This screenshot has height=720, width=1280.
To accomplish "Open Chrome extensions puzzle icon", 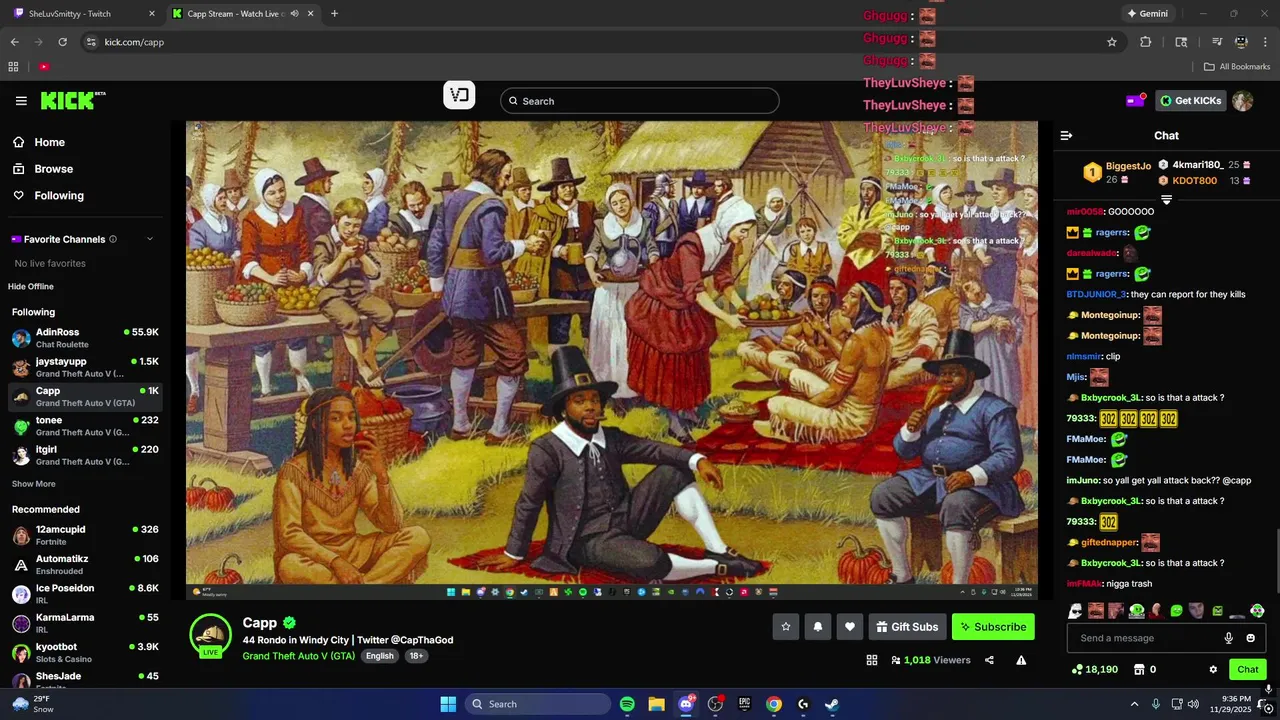I will [x=1146, y=42].
